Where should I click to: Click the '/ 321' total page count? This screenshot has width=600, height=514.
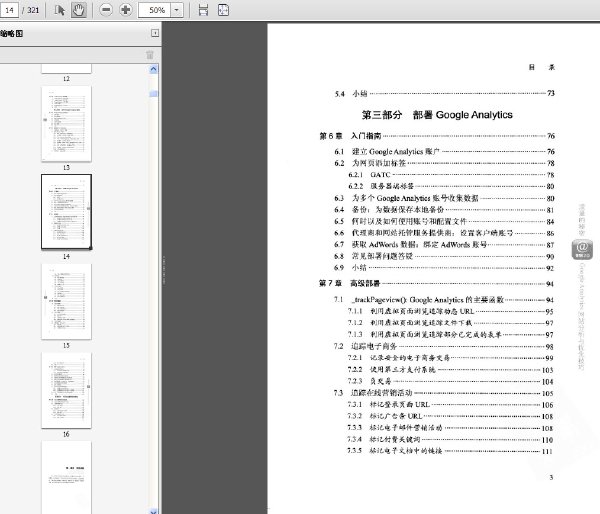pyautogui.click(x=31, y=10)
